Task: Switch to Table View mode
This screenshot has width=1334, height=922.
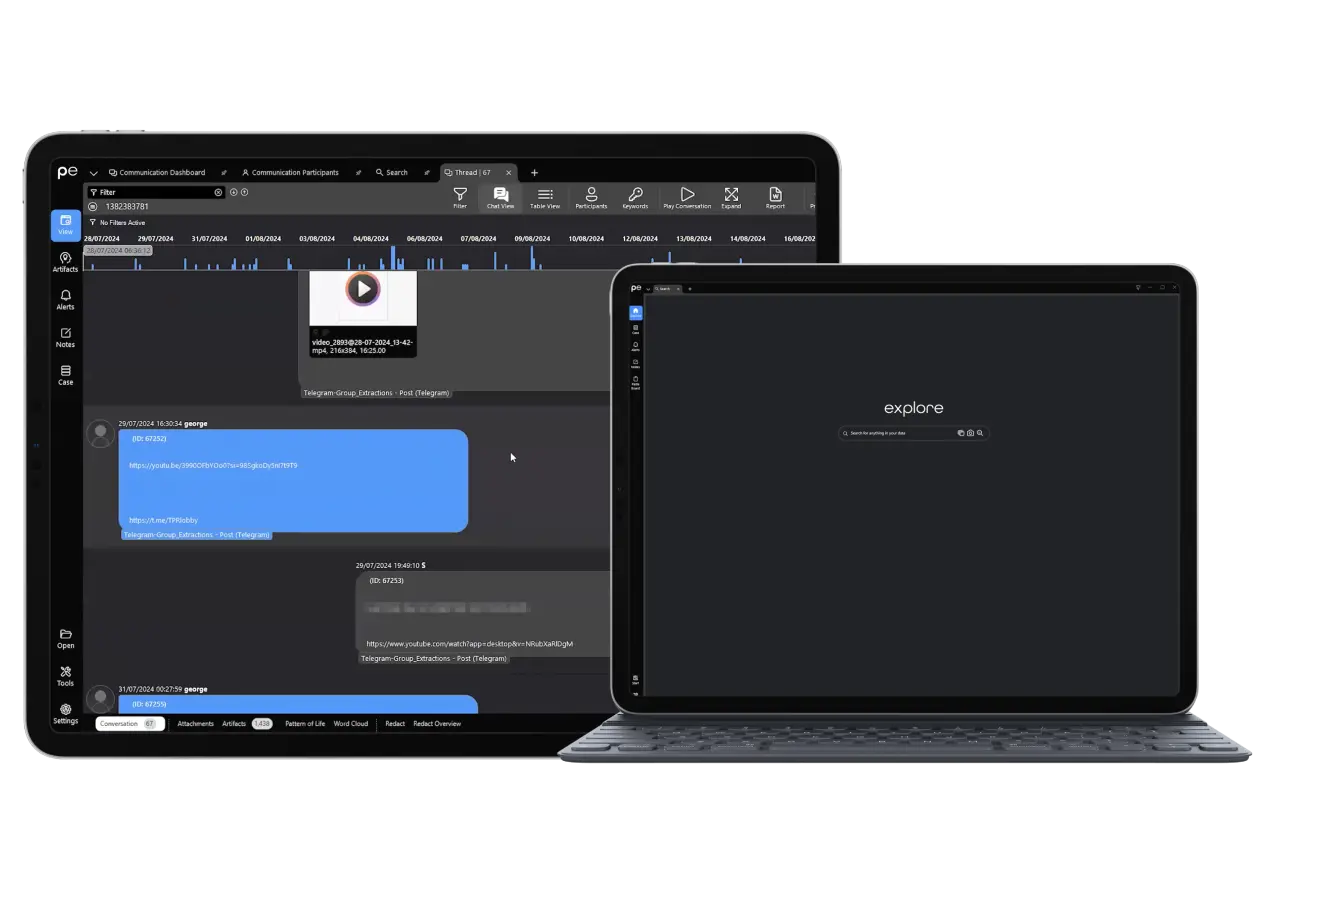Action: click(x=545, y=197)
